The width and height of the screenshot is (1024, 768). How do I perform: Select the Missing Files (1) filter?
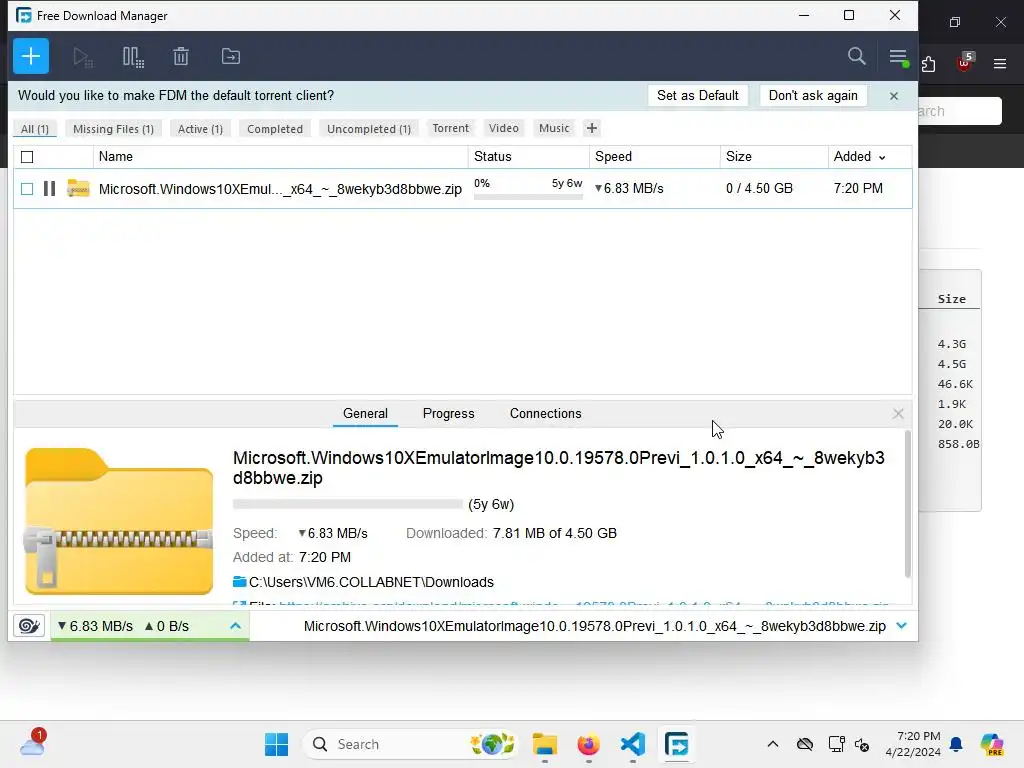(114, 129)
